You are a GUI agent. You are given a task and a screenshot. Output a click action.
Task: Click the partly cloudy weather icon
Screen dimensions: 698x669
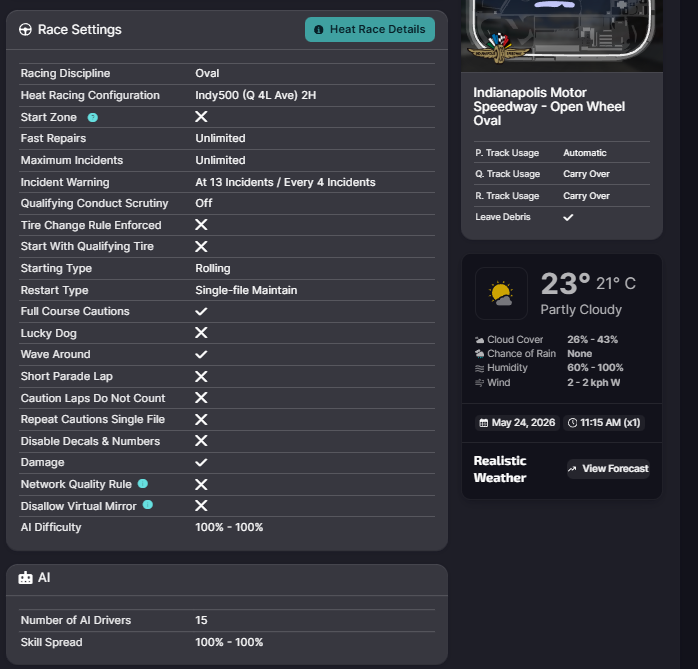pyautogui.click(x=501, y=293)
